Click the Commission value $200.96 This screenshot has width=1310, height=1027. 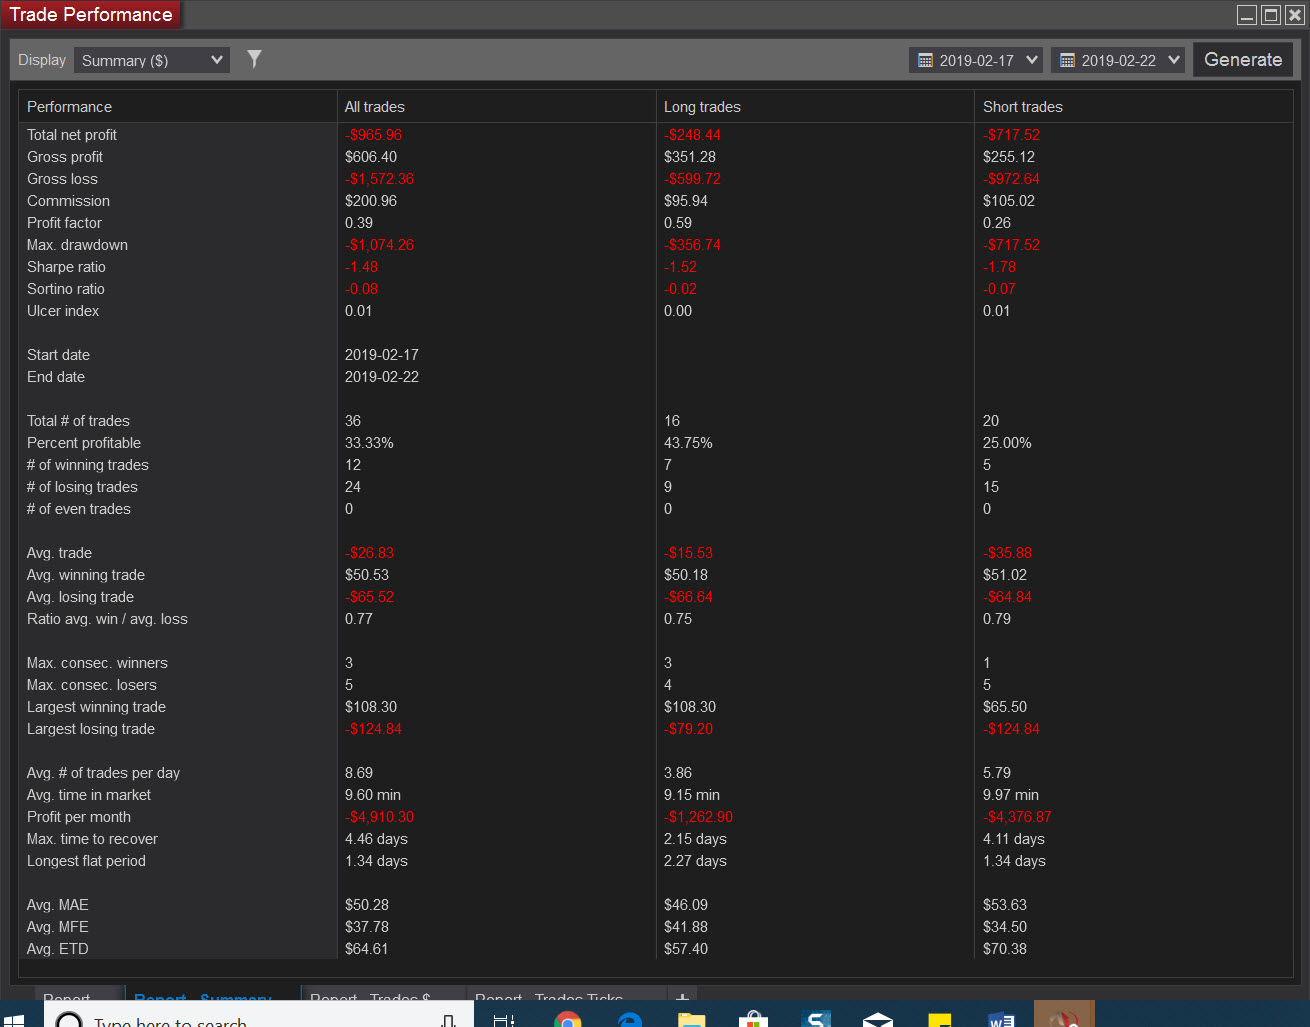(371, 201)
